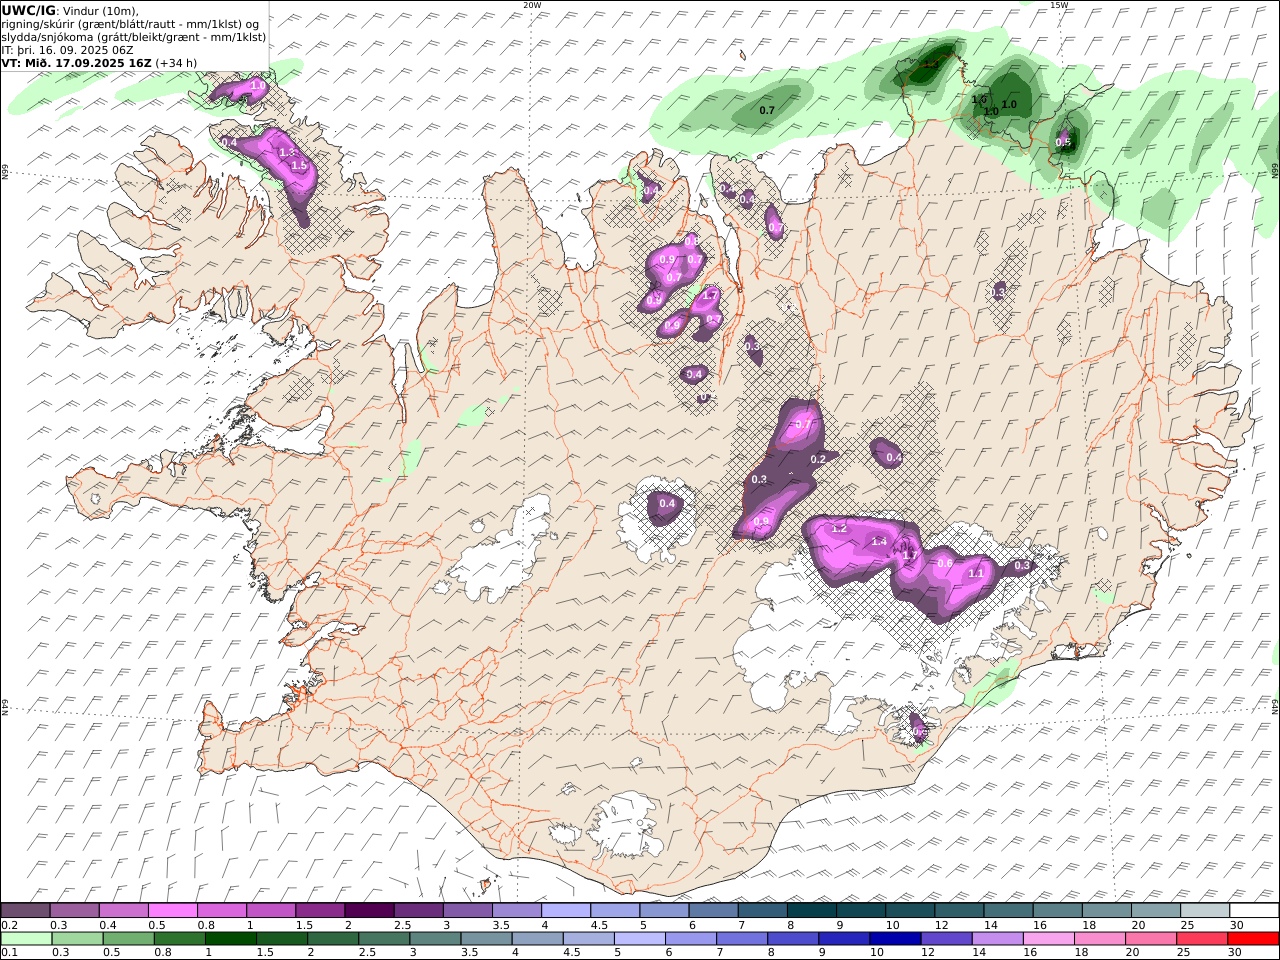Image resolution: width=1280 pixels, height=960 pixels.
Task: Click the '15W' longitude label
Action: [x=1058, y=5]
